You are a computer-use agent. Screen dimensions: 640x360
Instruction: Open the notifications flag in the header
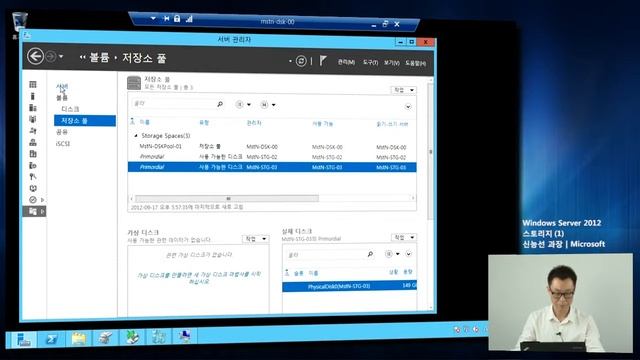[x=322, y=61]
